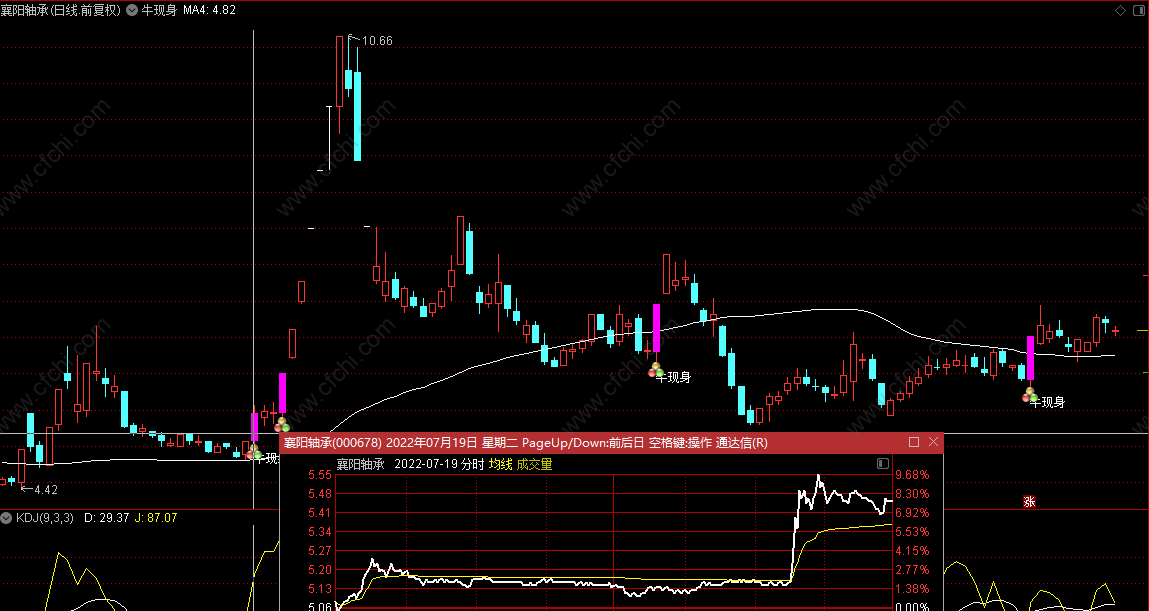Click the diamond icon at top right
This screenshot has height=611, width=1149.
click(x=1120, y=10)
